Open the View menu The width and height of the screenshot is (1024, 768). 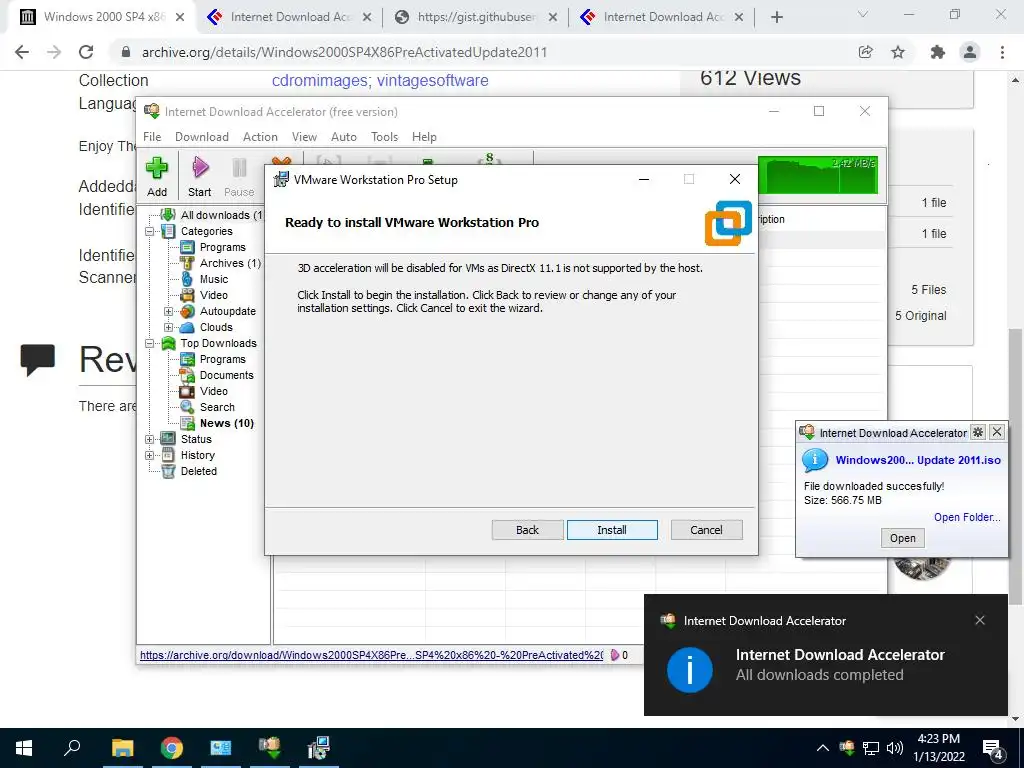(x=304, y=136)
